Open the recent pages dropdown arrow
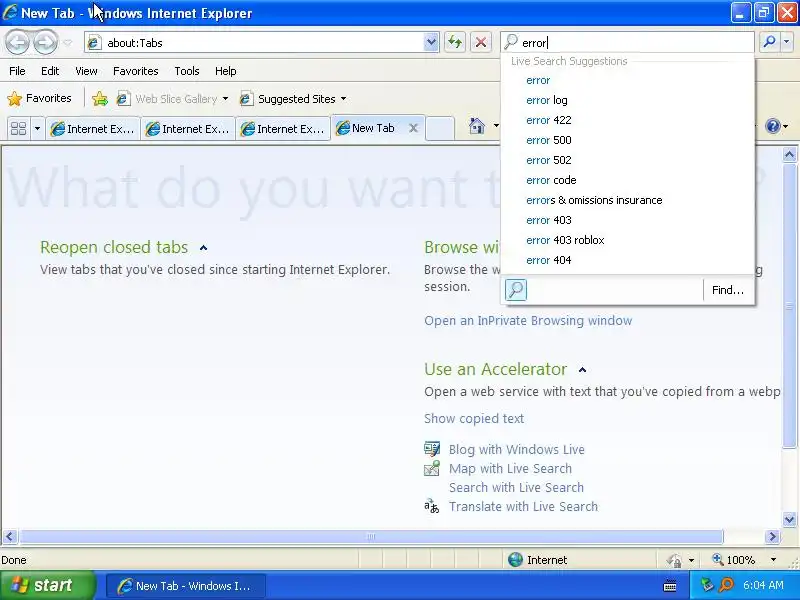800x600 pixels. coord(67,43)
